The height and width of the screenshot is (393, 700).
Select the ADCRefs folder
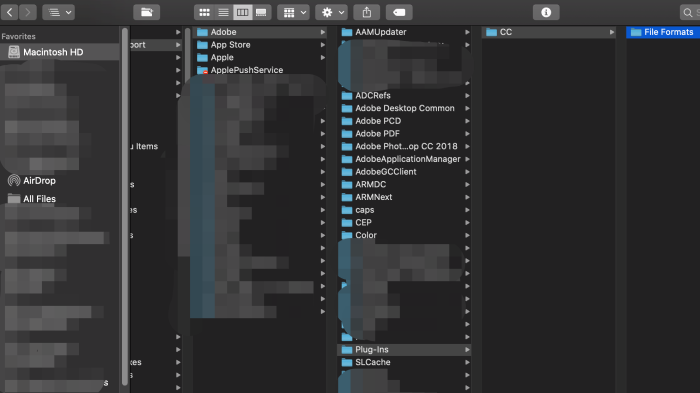405,96
